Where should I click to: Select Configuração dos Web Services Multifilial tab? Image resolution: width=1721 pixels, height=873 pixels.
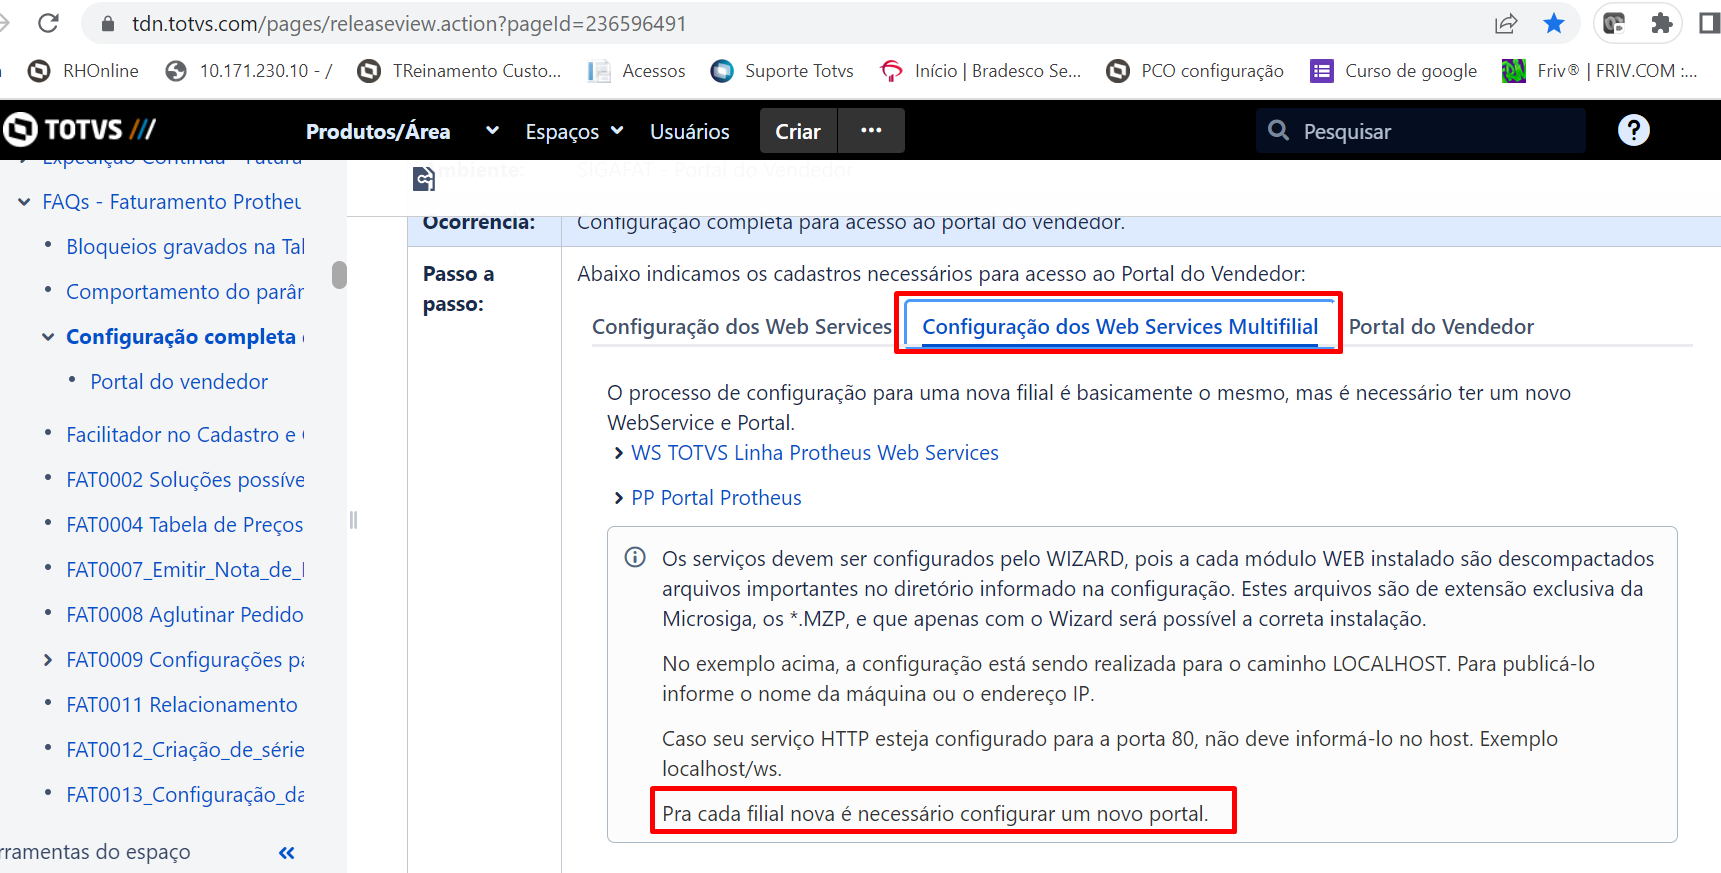point(1120,327)
